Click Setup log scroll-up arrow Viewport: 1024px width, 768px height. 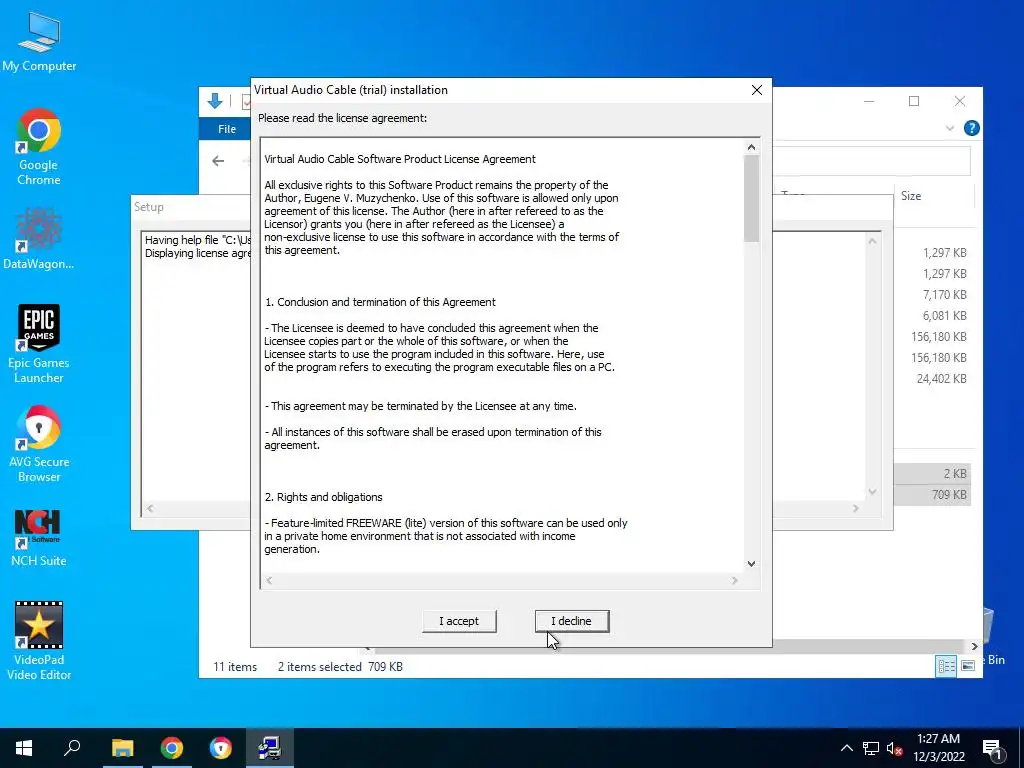[872, 241]
